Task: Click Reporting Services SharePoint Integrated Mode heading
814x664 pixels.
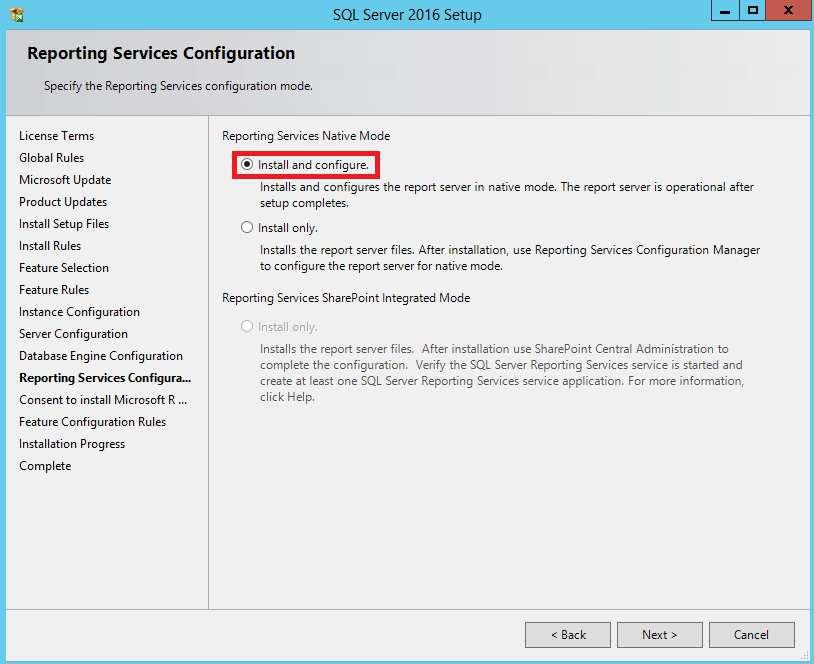Action: tap(346, 297)
